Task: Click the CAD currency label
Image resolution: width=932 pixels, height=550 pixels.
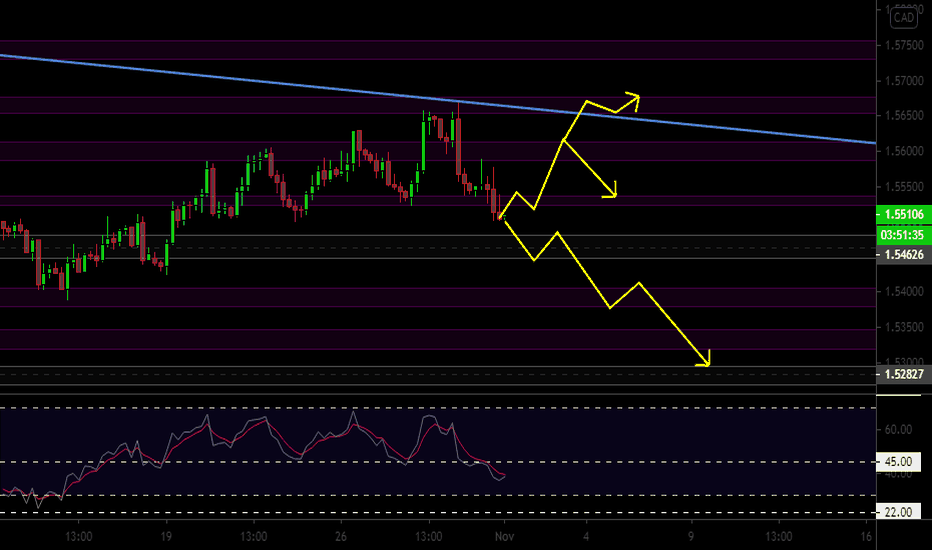Action: pos(903,18)
